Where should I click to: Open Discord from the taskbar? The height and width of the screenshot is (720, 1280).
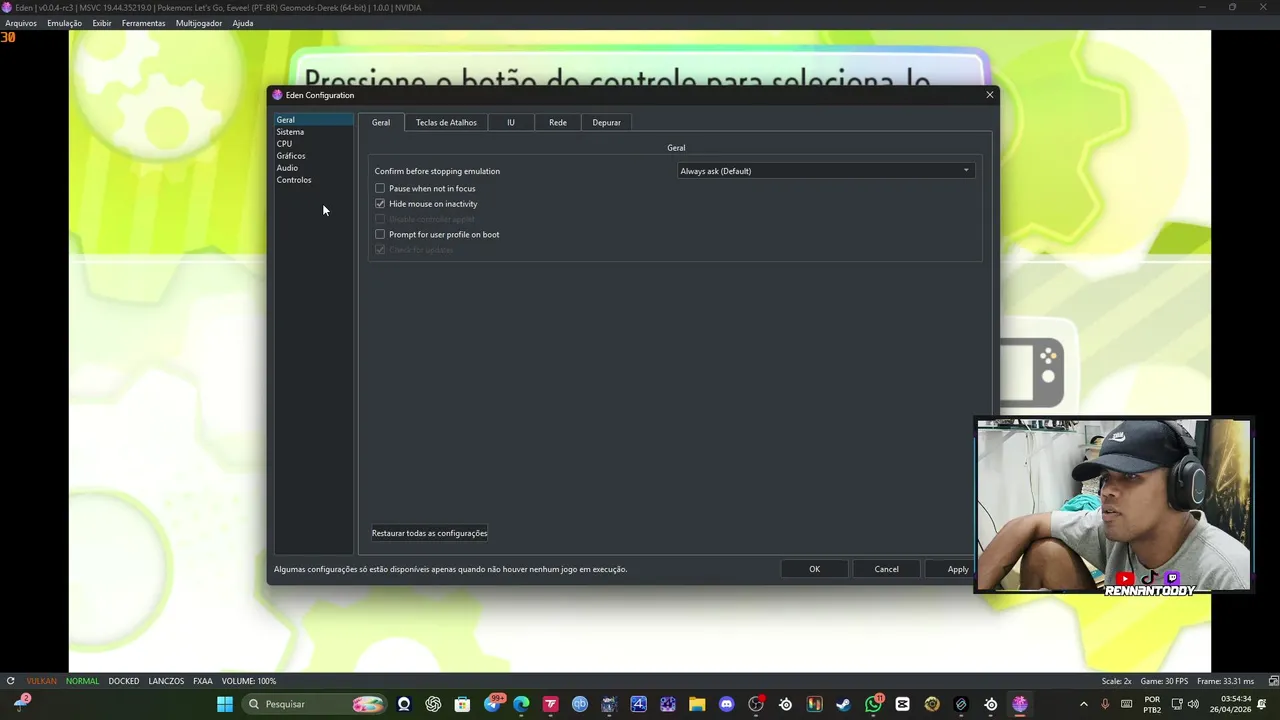[x=726, y=704]
